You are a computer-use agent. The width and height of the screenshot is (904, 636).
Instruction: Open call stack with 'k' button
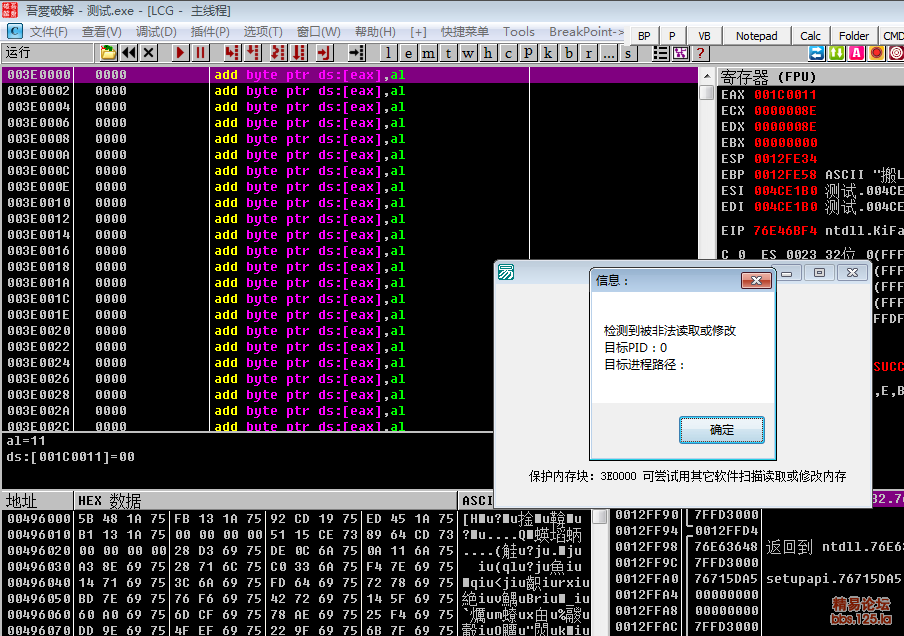point(548,53)
